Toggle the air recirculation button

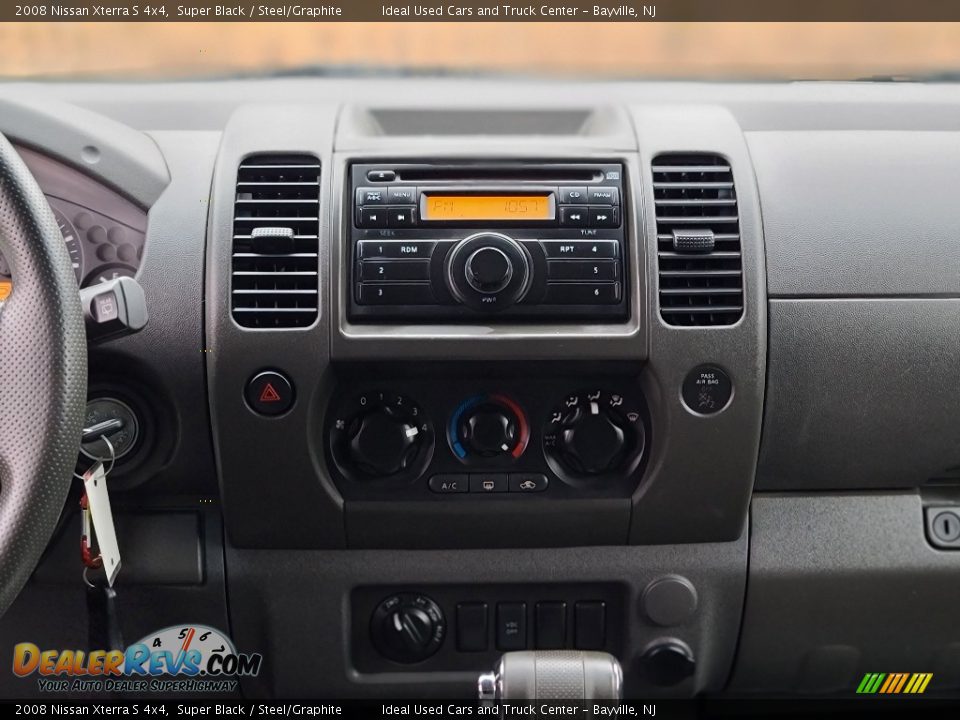[x=528, y=485]
